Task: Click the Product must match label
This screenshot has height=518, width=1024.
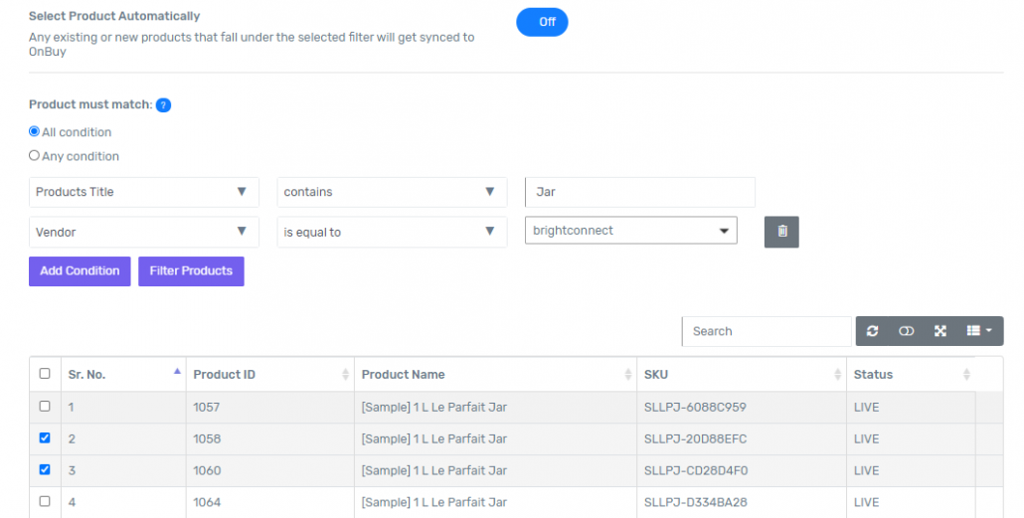Action: coord(90,105)
